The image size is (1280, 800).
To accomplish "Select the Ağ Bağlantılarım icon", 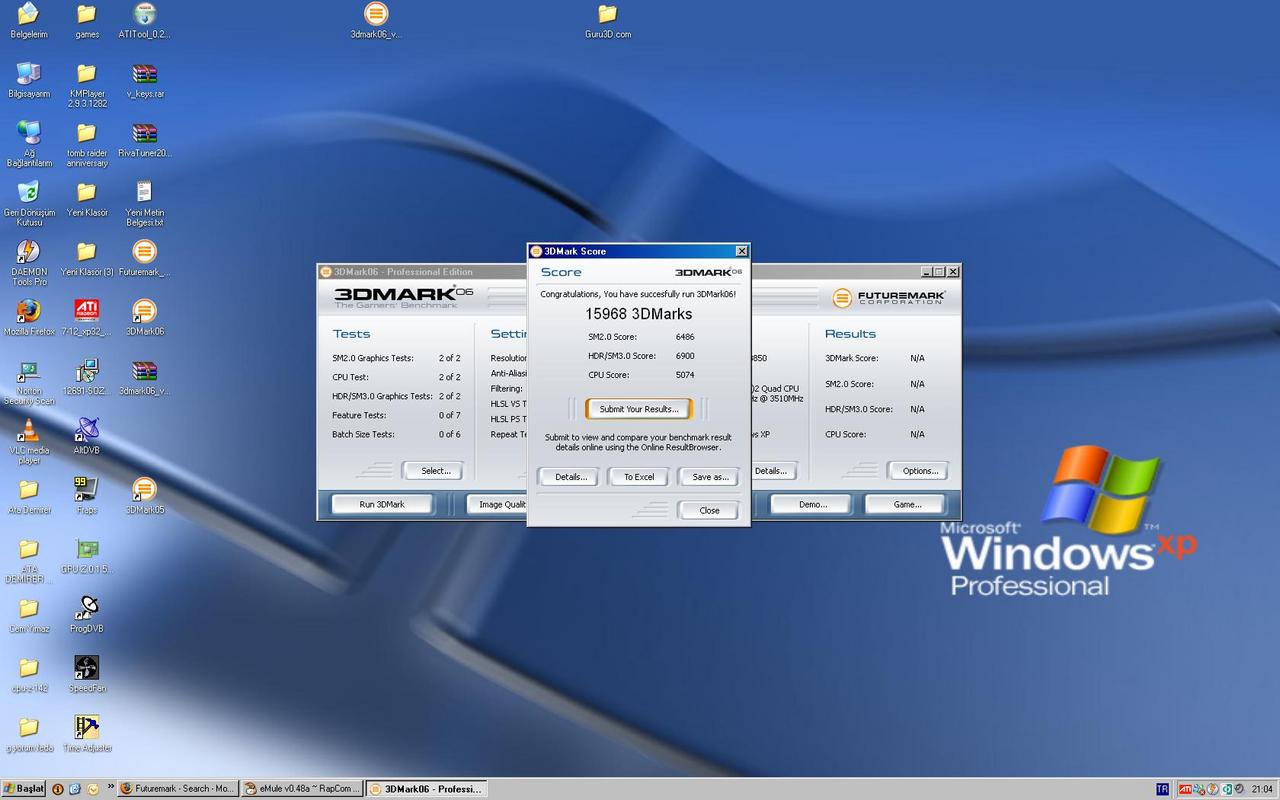I will pyautogui.click(x=29, y=143).
